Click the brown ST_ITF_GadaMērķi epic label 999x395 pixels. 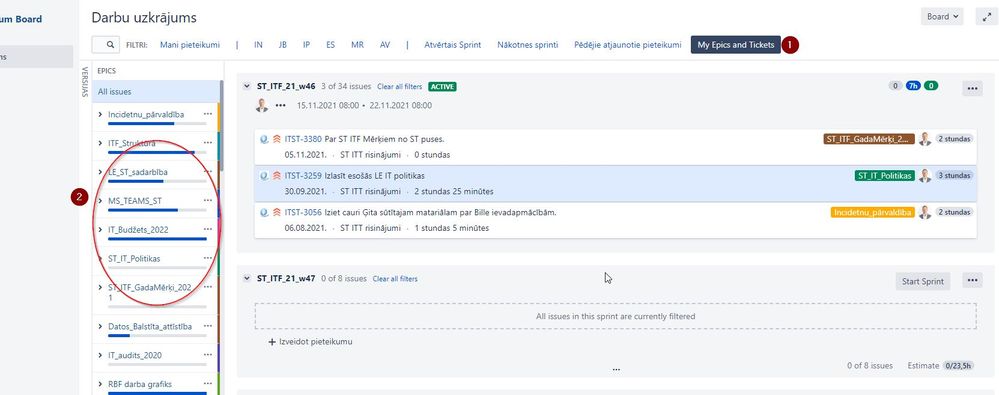pyautogui.click(x=869, y=139)
